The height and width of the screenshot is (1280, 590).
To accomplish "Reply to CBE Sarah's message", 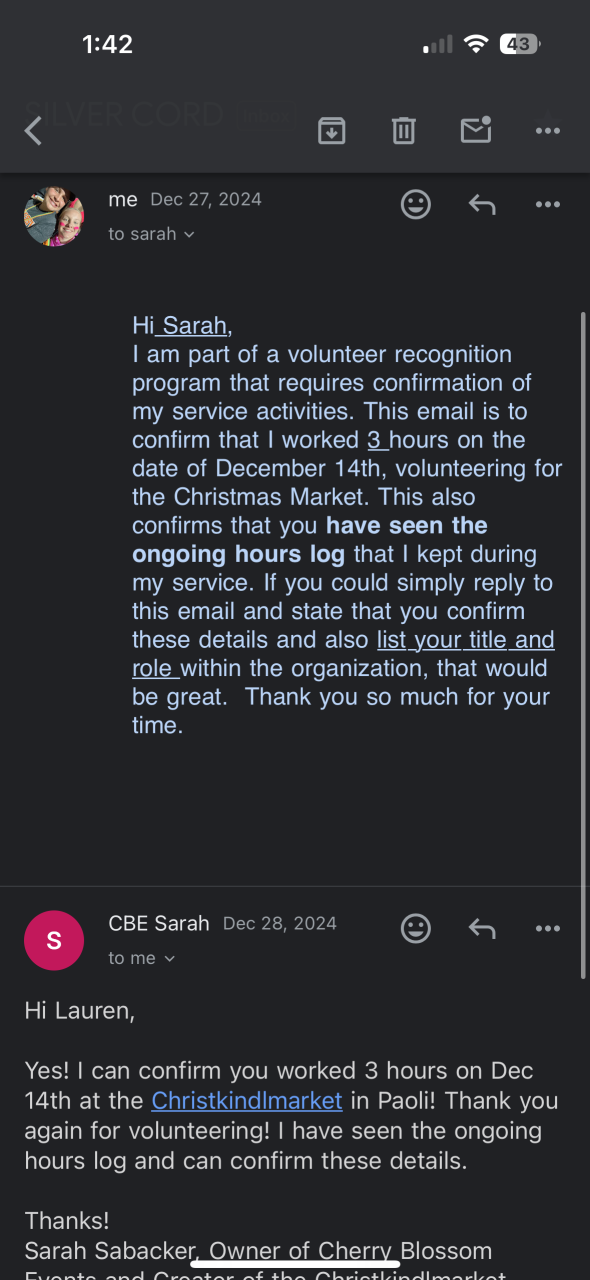I will pyautogui.click(x=482, y=929).
